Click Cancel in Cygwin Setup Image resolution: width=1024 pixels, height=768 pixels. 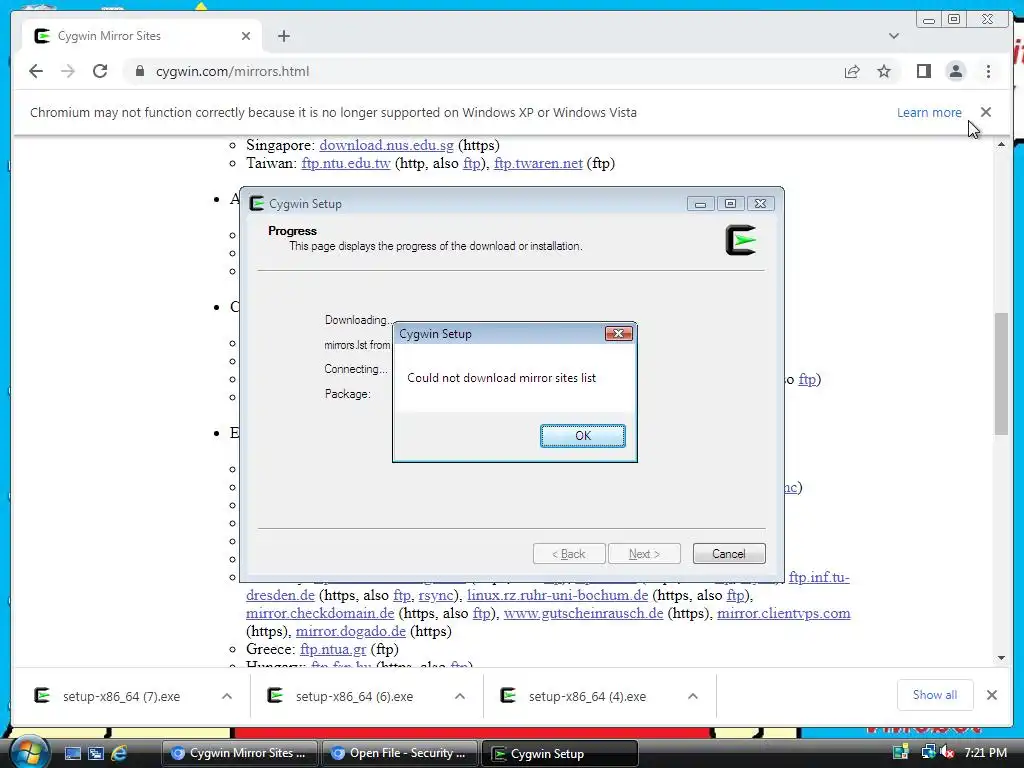729,554
